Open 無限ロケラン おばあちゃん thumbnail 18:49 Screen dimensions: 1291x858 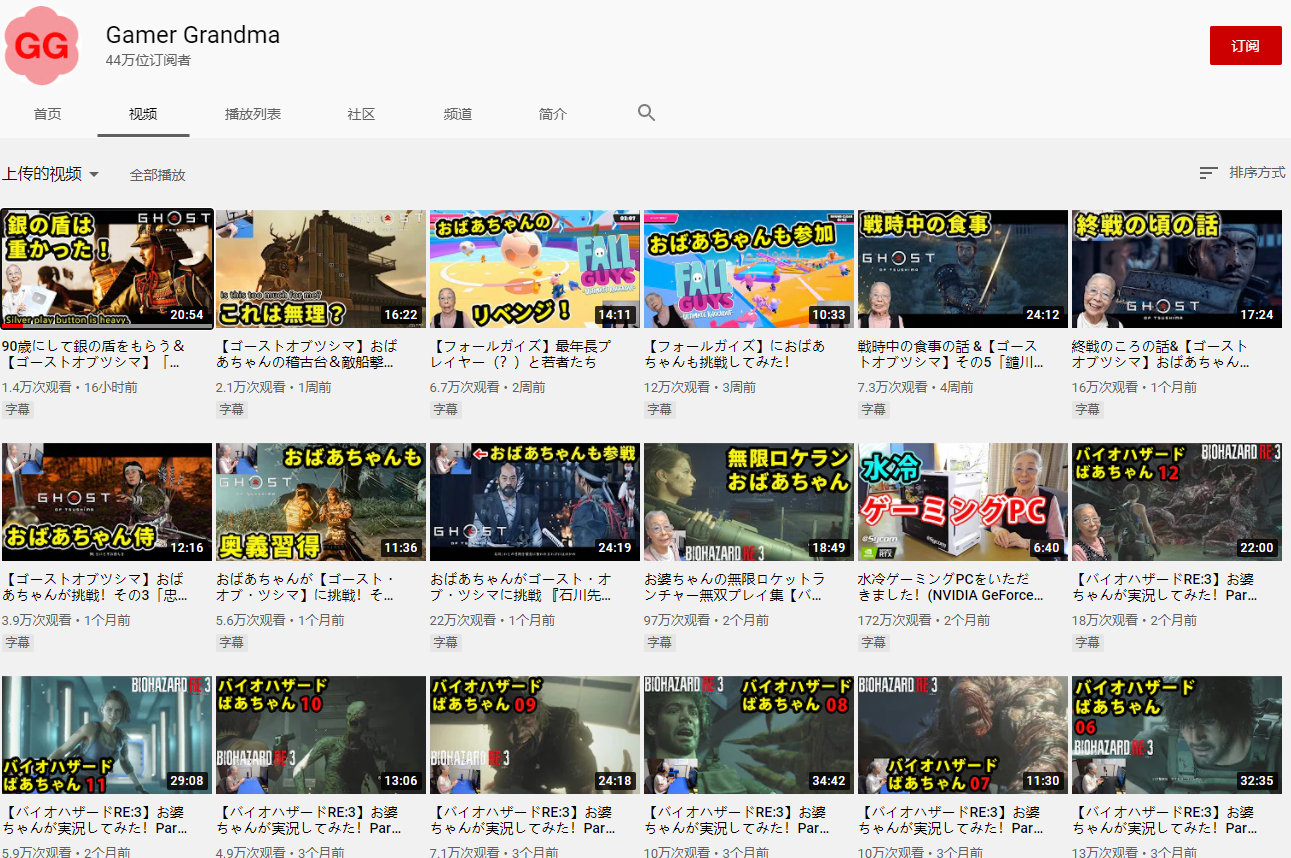pyautogui.click(x=749, y=502)
